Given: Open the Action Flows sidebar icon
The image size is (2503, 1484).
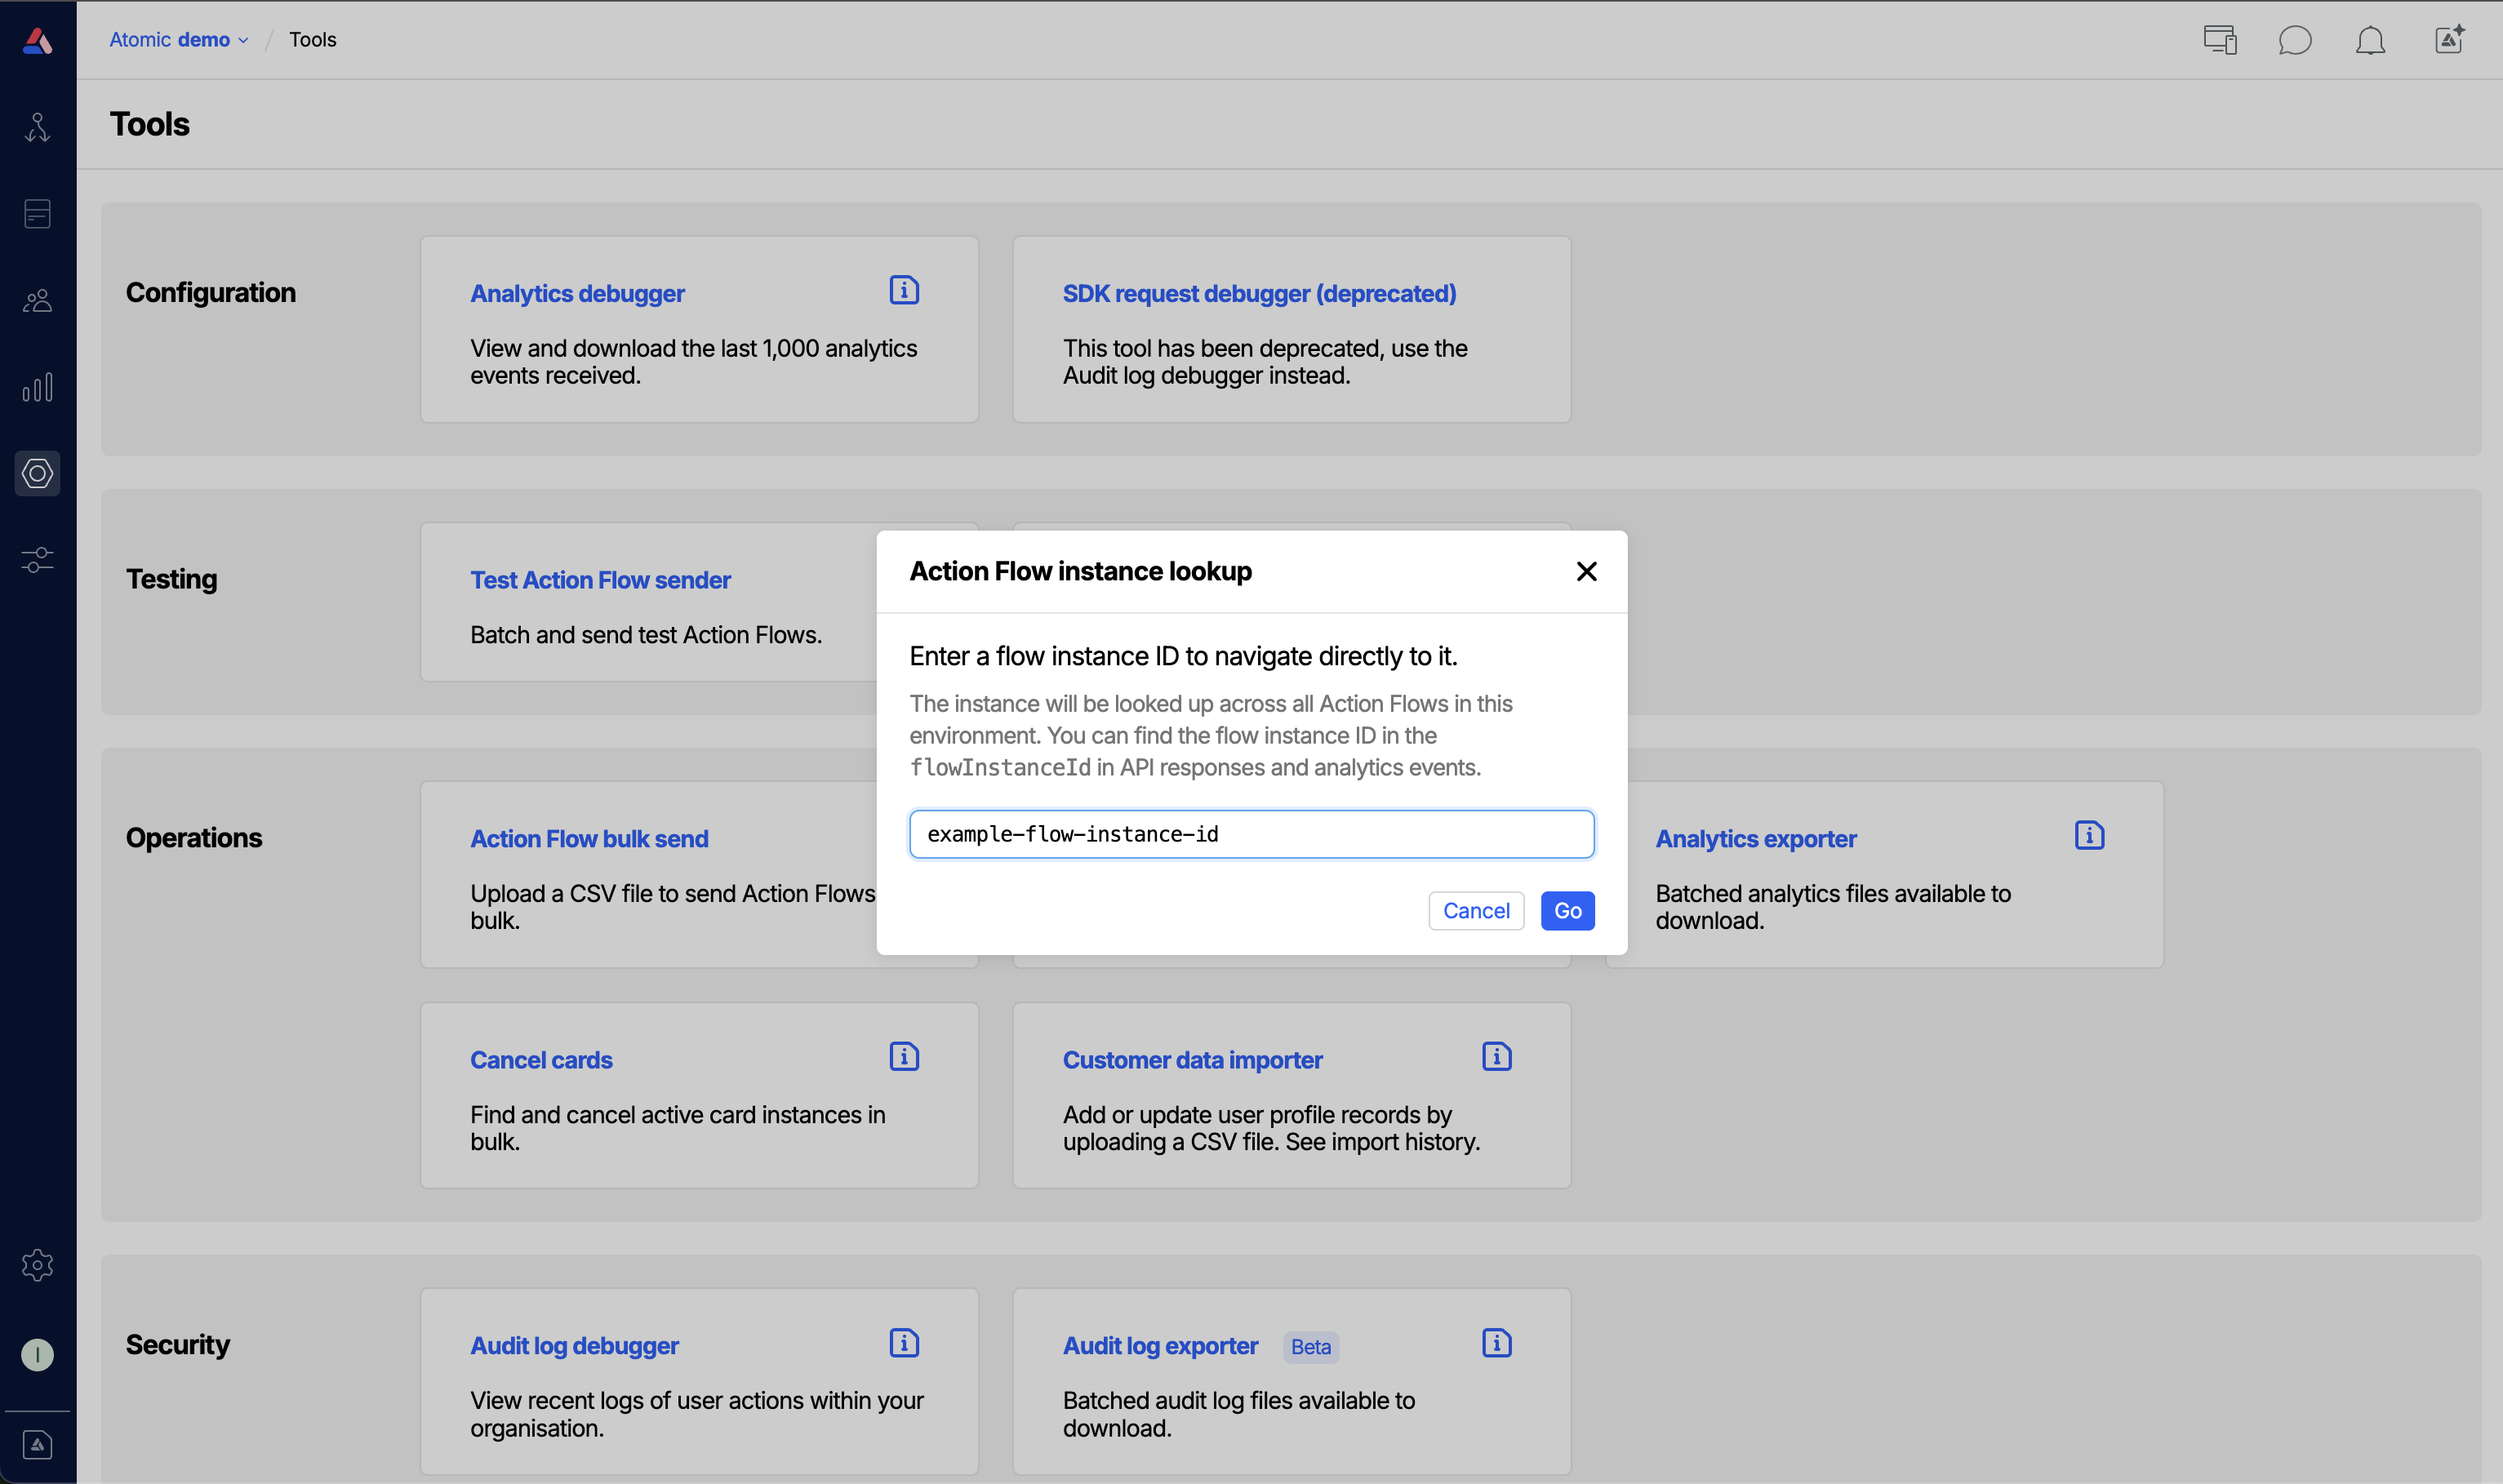Looking at the screenshot, I should click(x=37, y=126).
